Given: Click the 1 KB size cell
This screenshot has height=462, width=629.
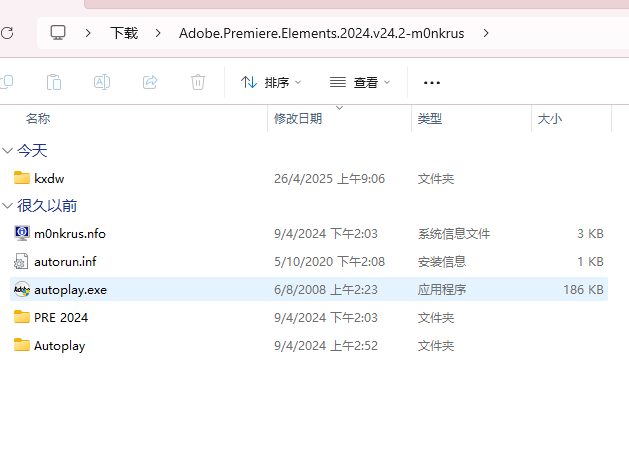Looking at the screenshot, I should 590,261.
